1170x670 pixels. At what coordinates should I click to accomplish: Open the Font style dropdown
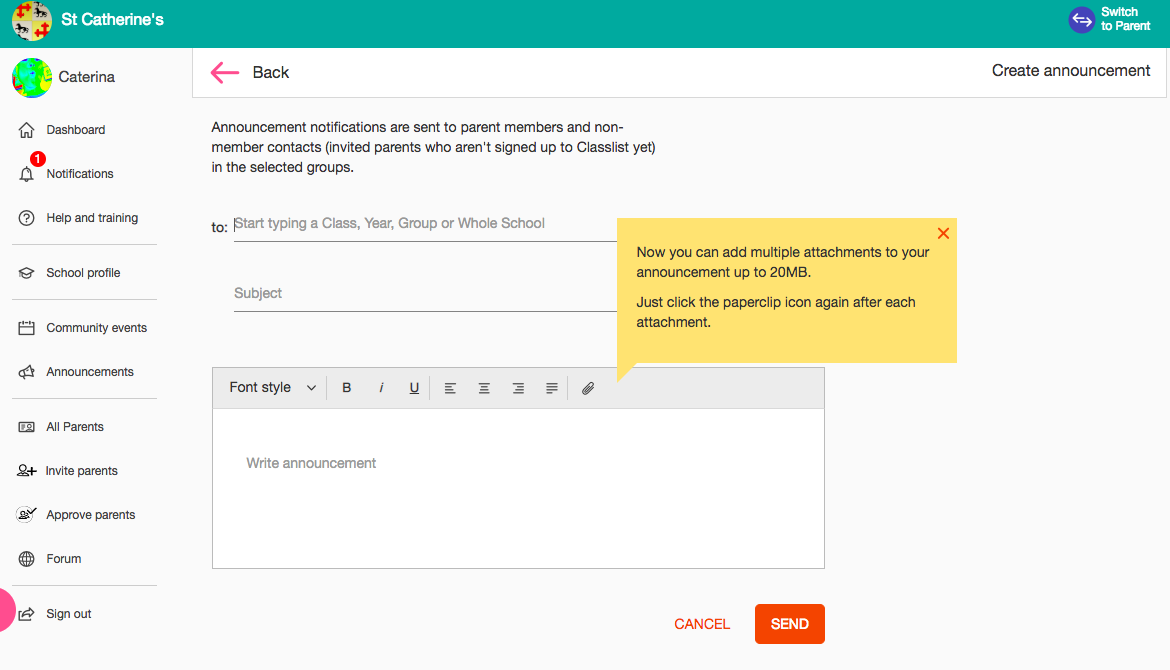pyautogui.click(x=272, y=387)
